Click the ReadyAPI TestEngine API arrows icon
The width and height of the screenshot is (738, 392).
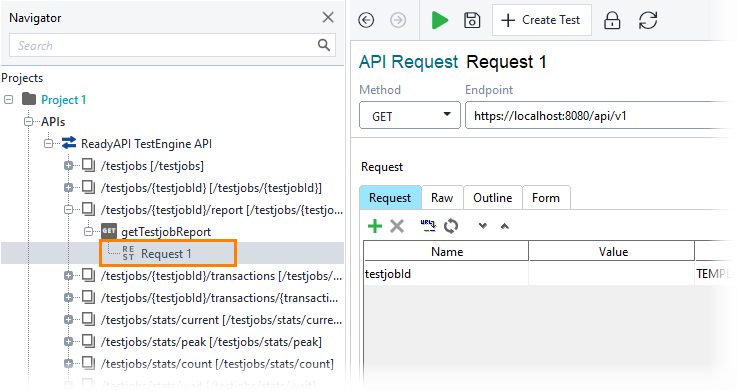click(x=69, y=143)
